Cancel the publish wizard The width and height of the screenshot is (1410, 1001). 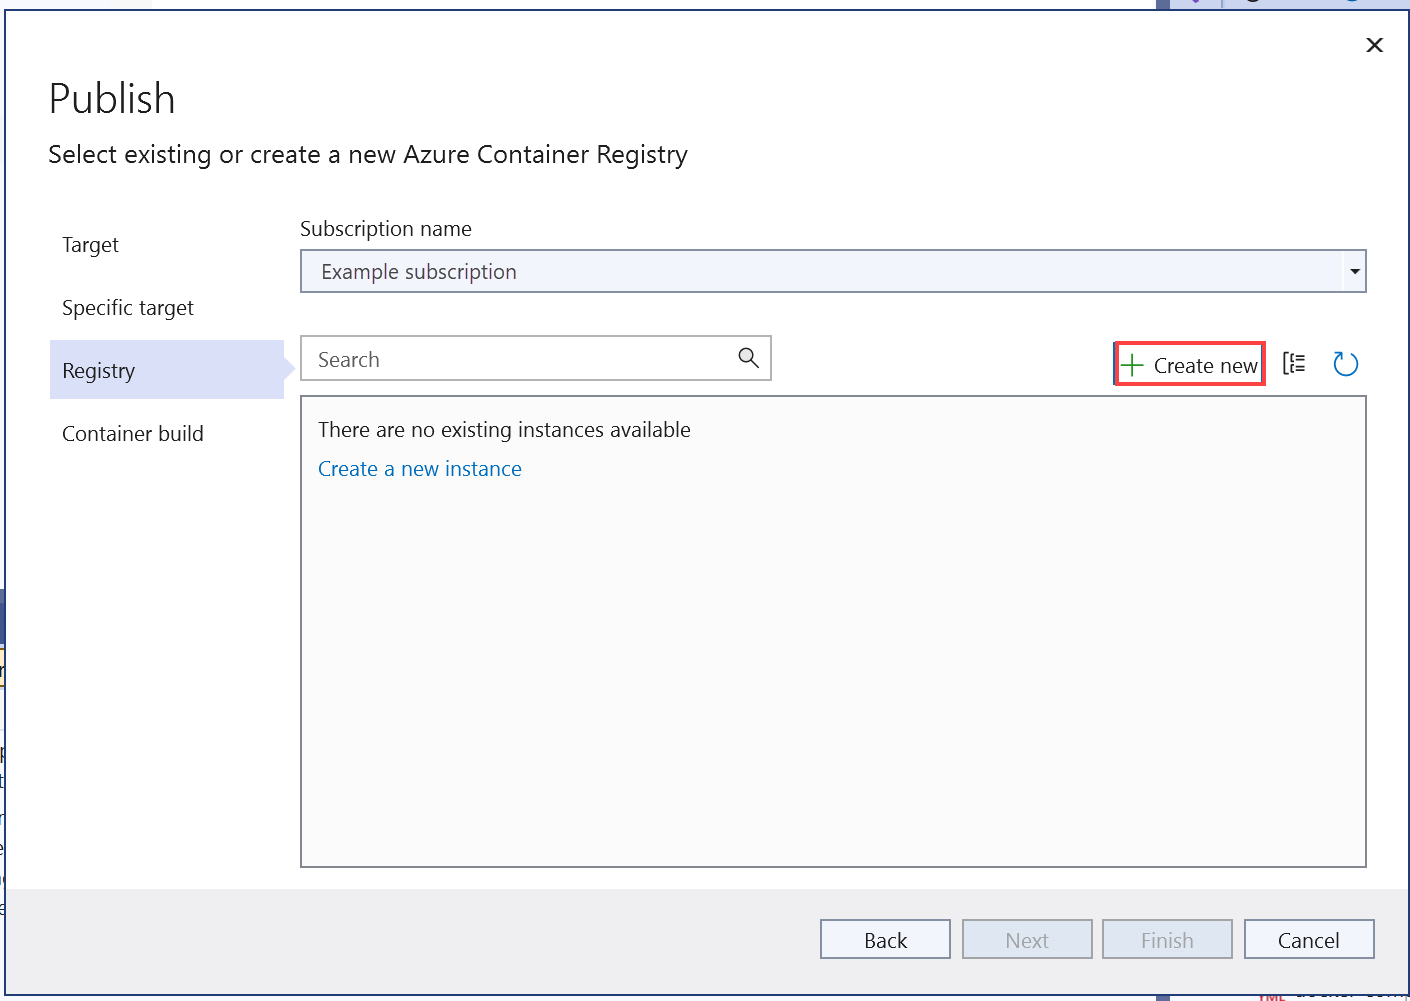pyautogui.click(x=1309, y=939)
